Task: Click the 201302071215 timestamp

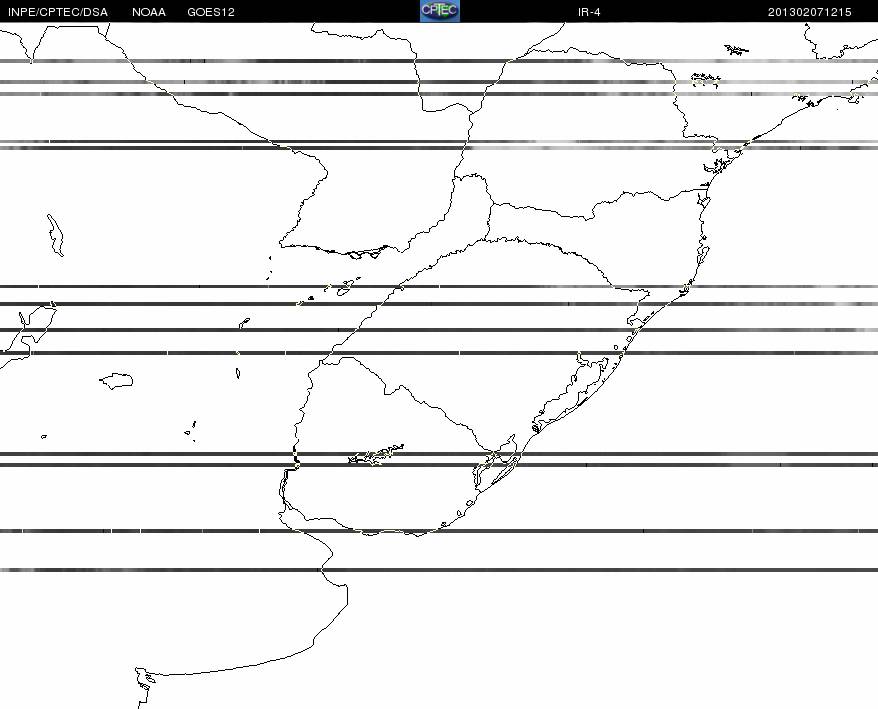Action: [x=810, y=12]
